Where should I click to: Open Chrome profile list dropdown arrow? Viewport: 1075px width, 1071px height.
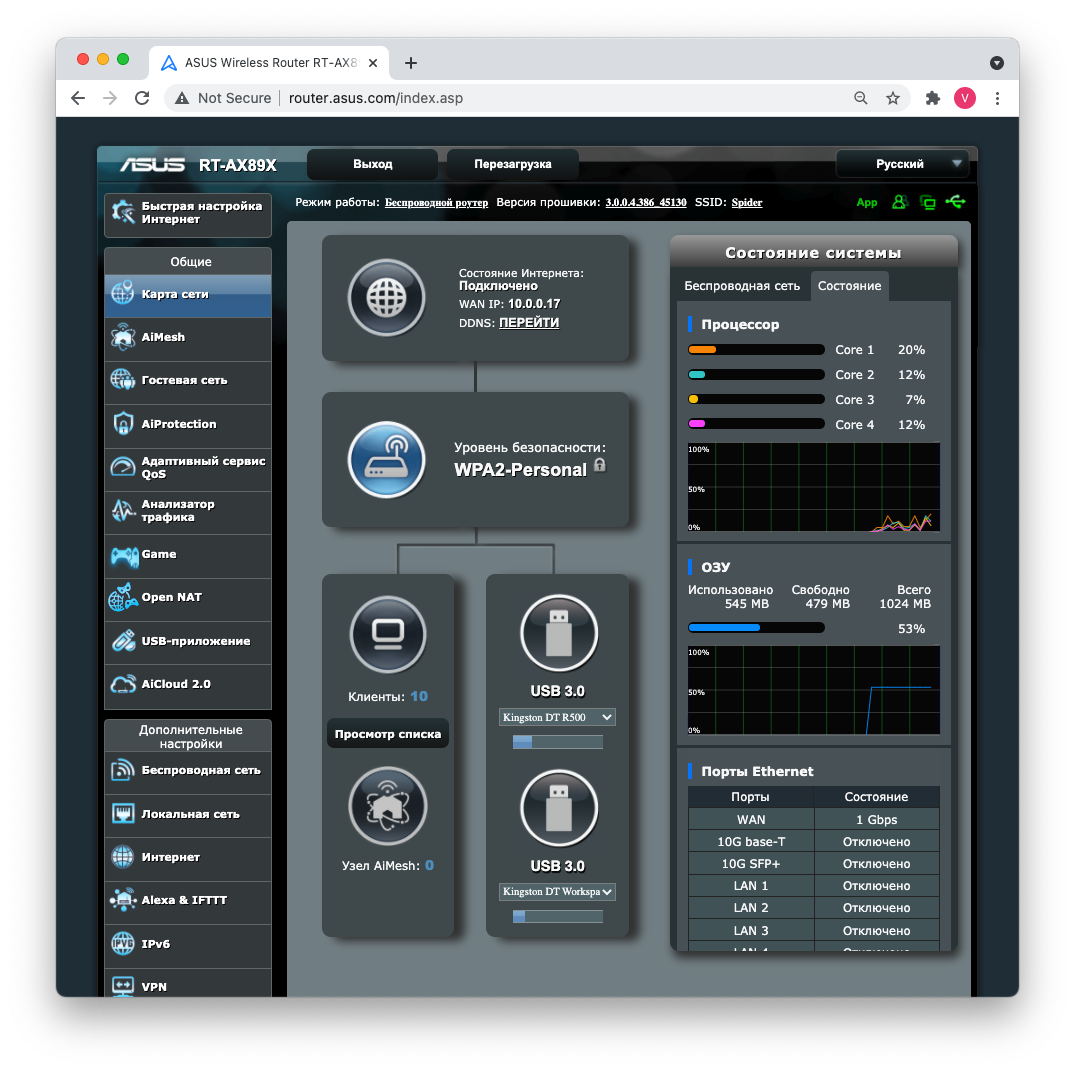997,63
